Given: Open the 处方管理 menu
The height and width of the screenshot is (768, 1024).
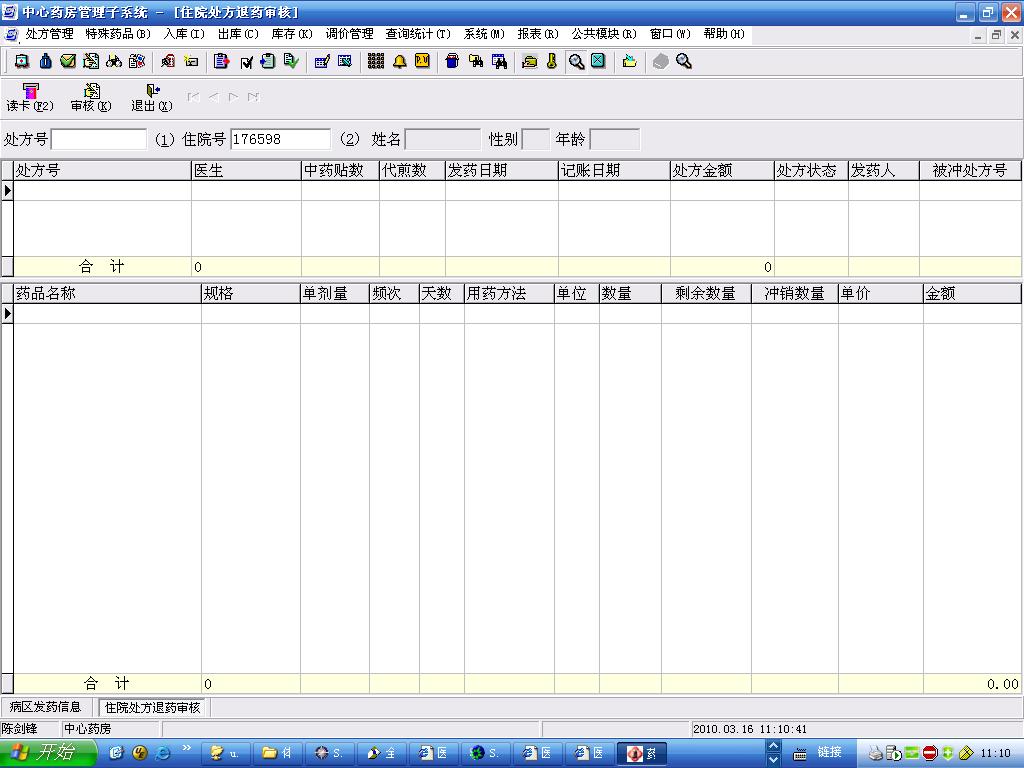Looking at the screenshot, I should coord(49,34).
